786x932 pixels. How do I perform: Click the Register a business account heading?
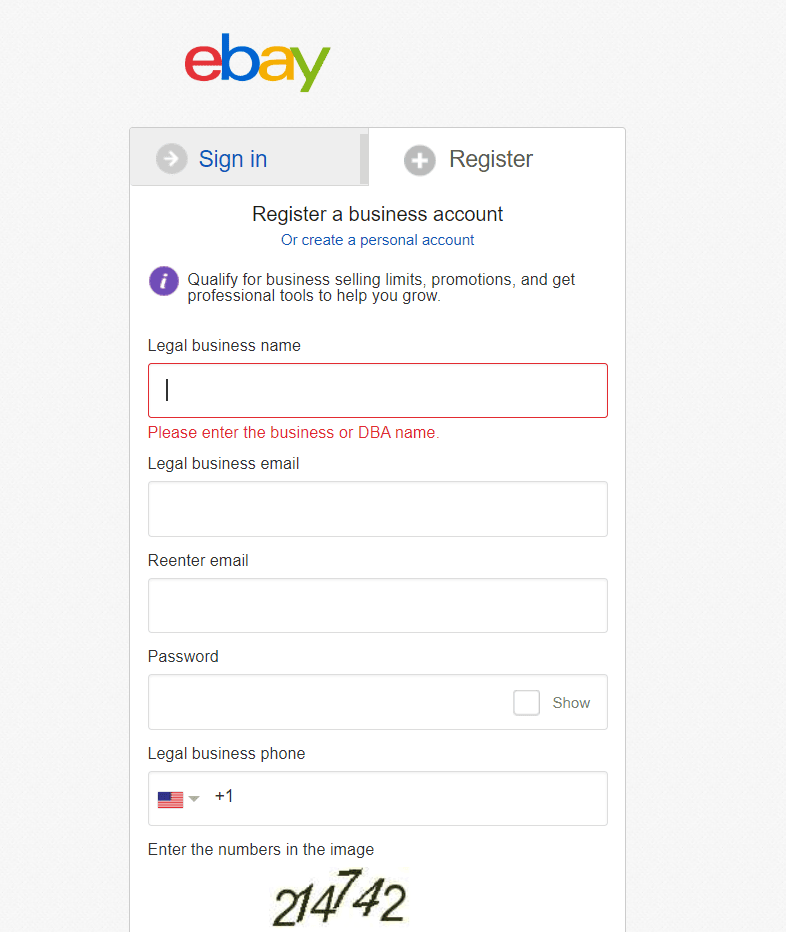coord(378,214)
